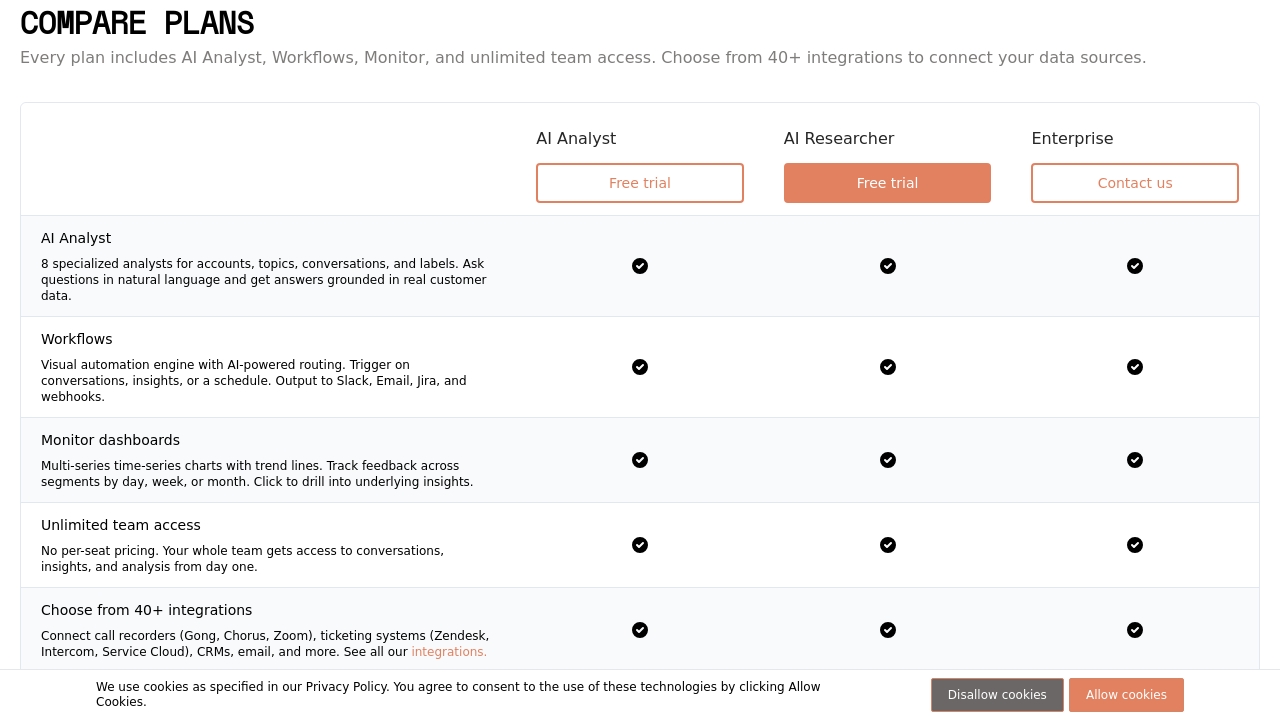This screenshot has height=720, width=1280.
Task: Click Unlimited team access checkmark in Enterprise column
Action: click(1135, 545)
